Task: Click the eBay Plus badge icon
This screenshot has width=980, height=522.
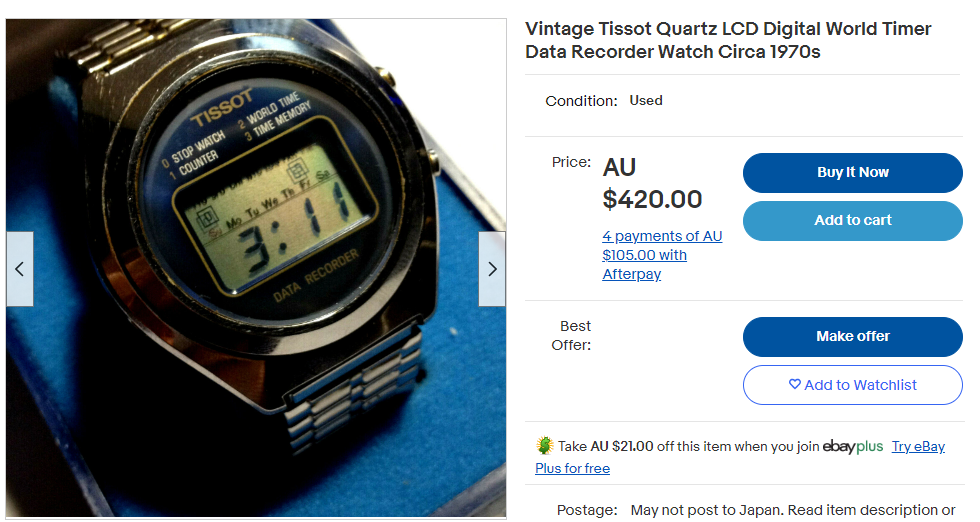Action: (x=545, y=446)
